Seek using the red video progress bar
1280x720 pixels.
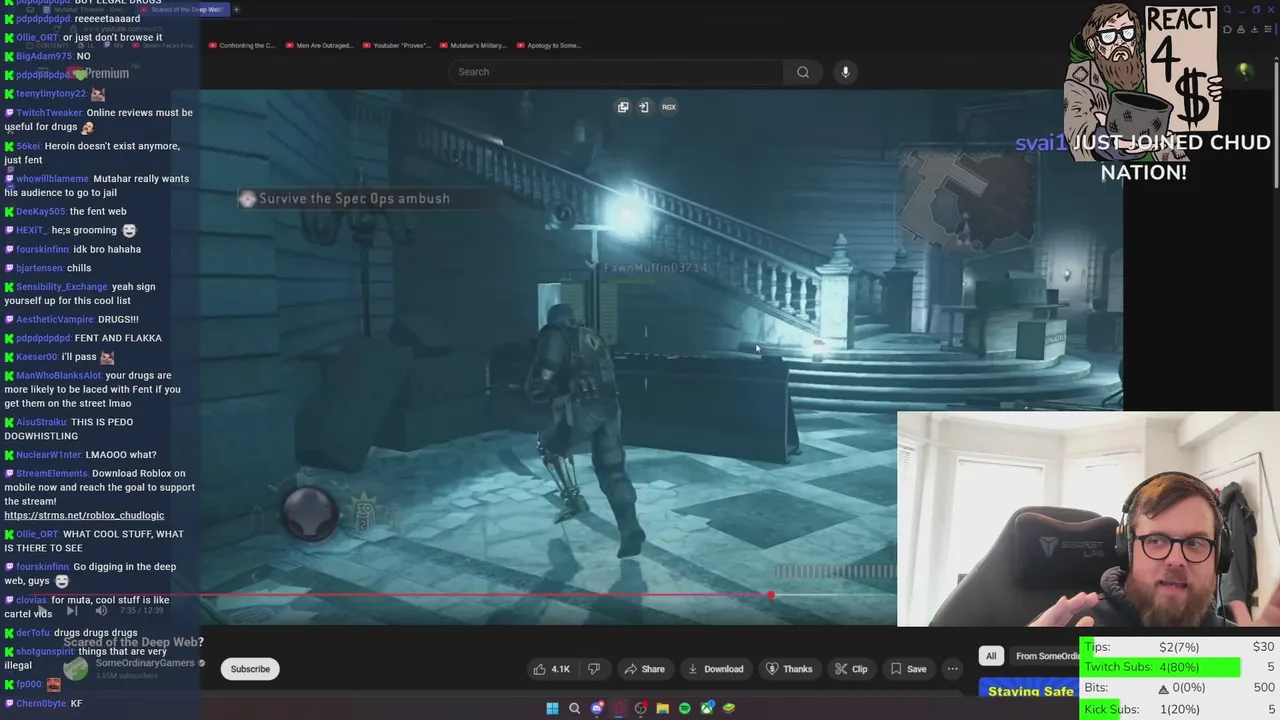(x=548, y=595)
